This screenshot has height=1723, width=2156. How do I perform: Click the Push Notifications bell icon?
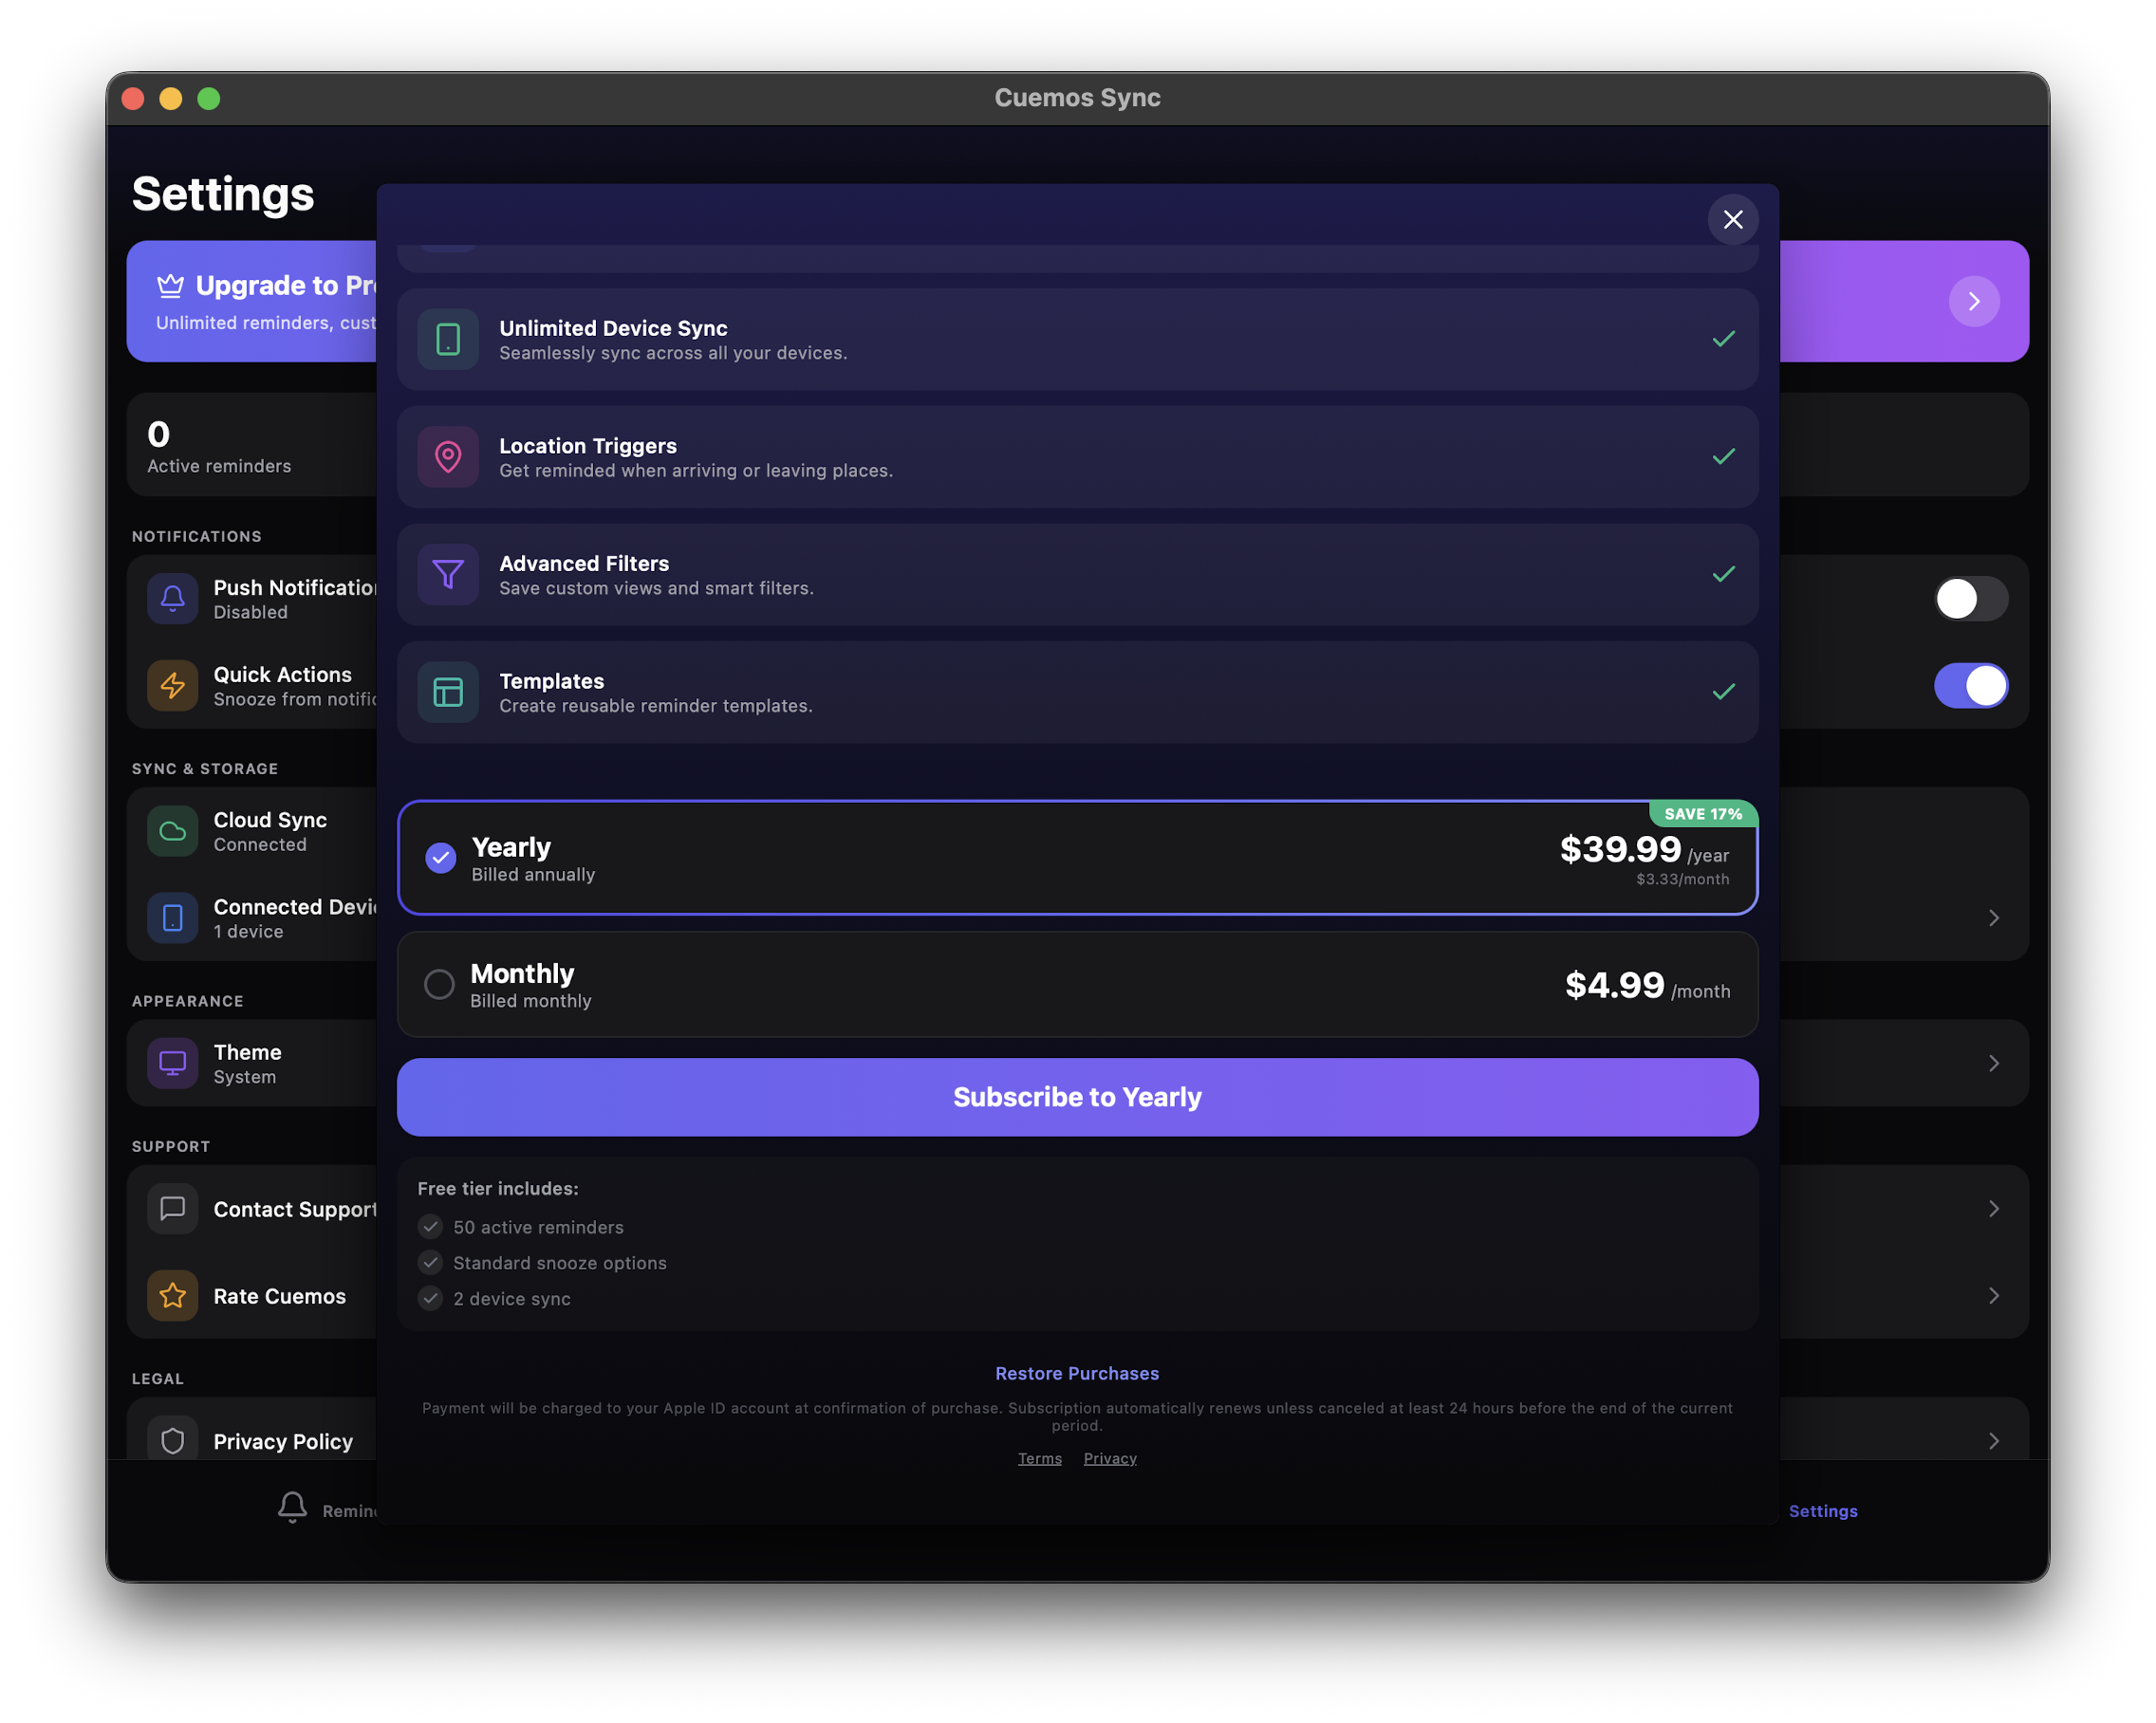172,599
